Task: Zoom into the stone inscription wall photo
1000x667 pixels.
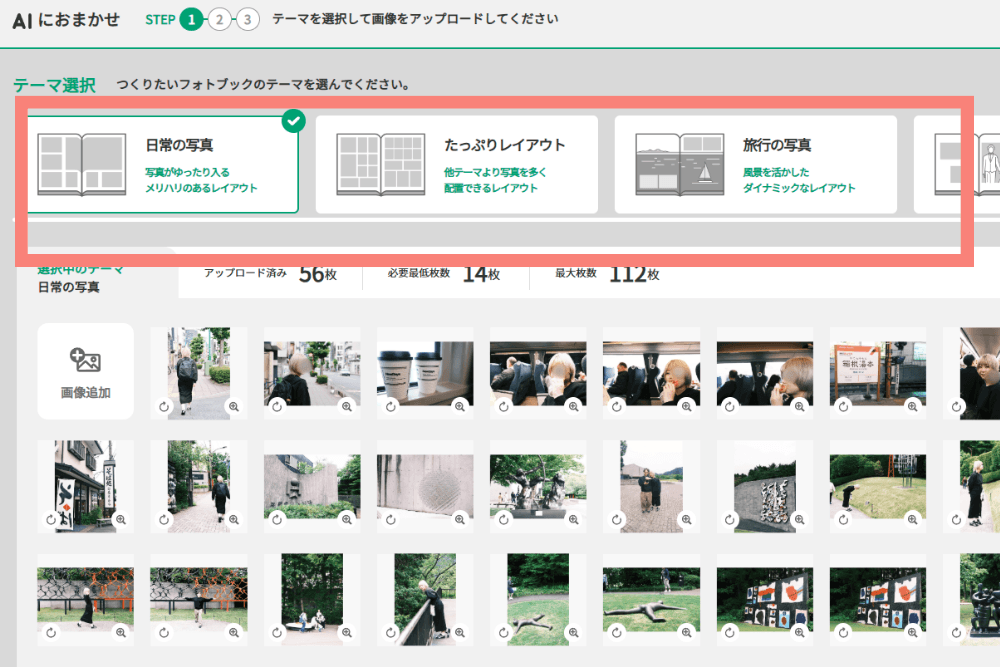Action: (799, 519)
